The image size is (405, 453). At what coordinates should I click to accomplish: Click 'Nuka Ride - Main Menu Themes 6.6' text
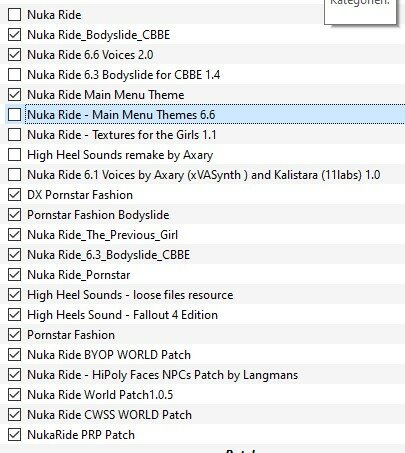click(x=121, y=115)
